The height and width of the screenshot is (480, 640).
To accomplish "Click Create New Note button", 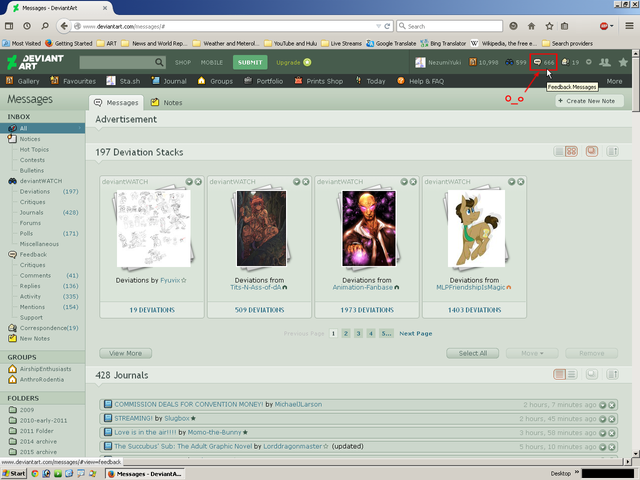I will 589,101.
